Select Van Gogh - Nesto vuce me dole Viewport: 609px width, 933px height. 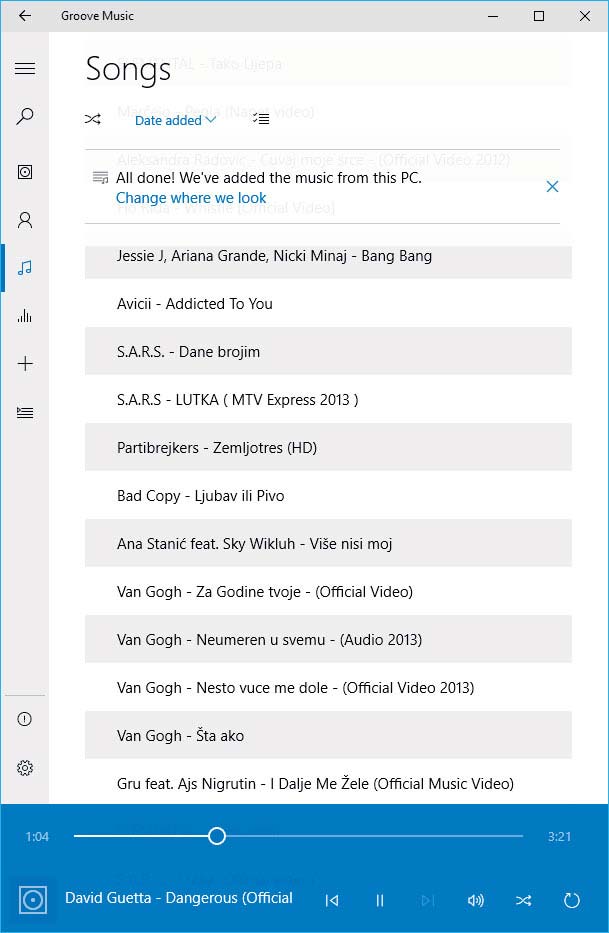pos(328,687)
